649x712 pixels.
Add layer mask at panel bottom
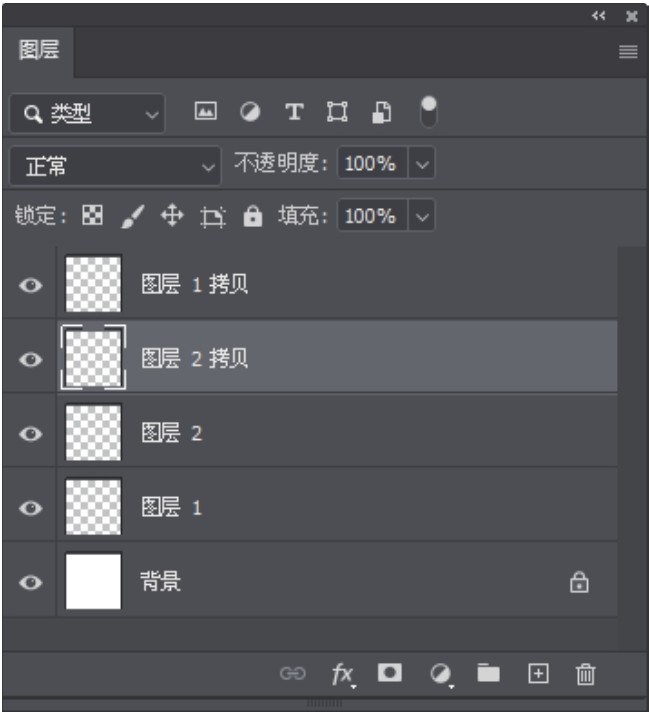pos(390,672)
